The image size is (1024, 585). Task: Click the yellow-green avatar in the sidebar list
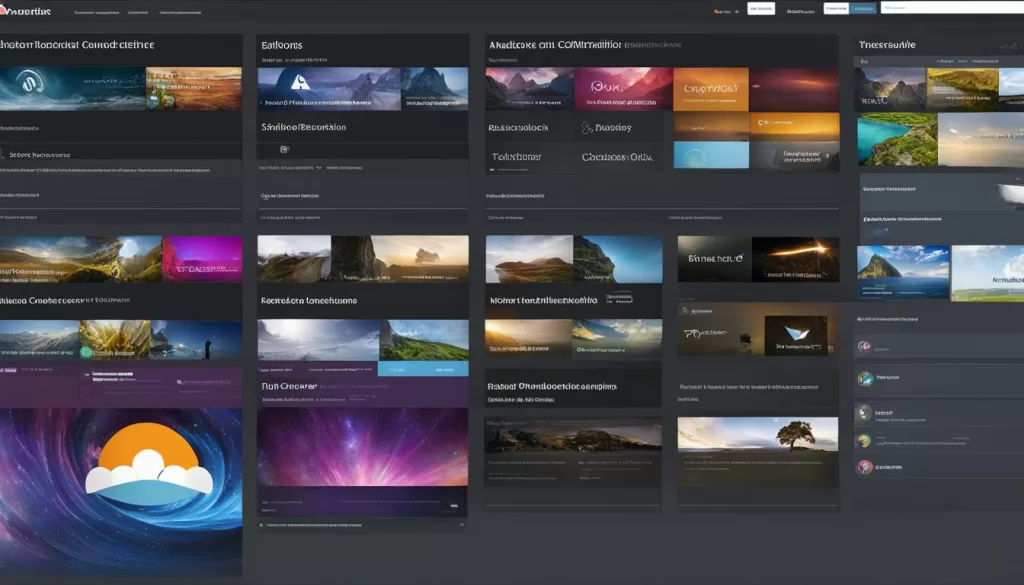(864, 440)
